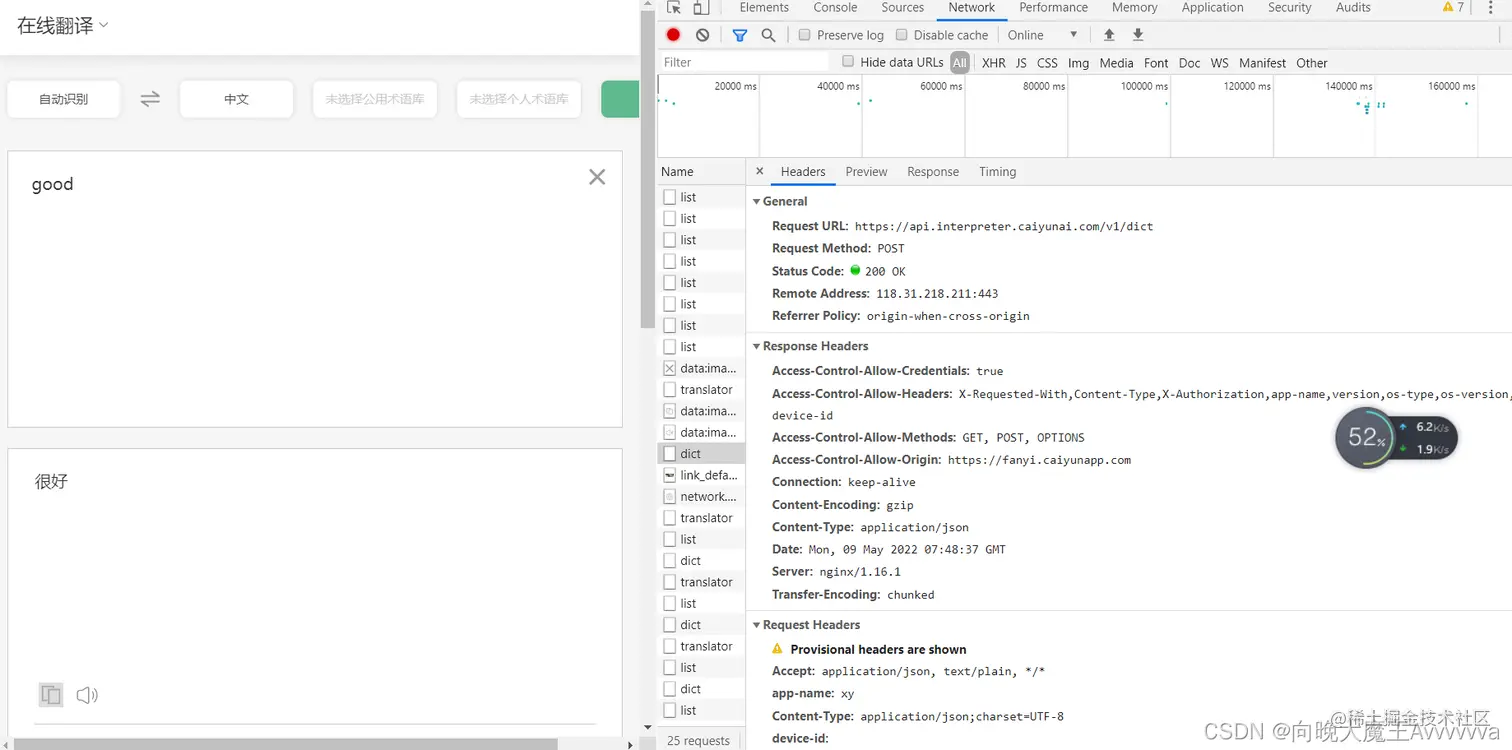Switch to the Console panel
This screenshot has height=750, width=1512.
pos(835,7)
